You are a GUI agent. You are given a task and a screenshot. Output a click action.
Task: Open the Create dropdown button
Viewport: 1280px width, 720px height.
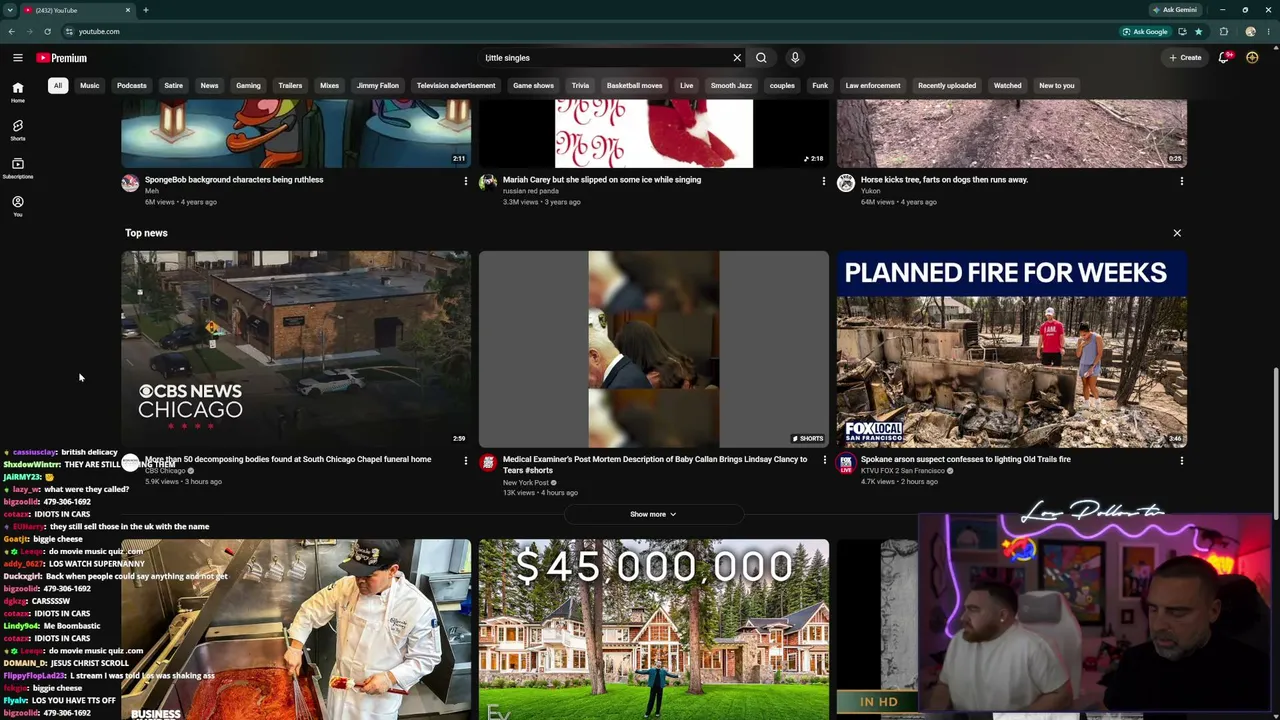[1185, 58]
